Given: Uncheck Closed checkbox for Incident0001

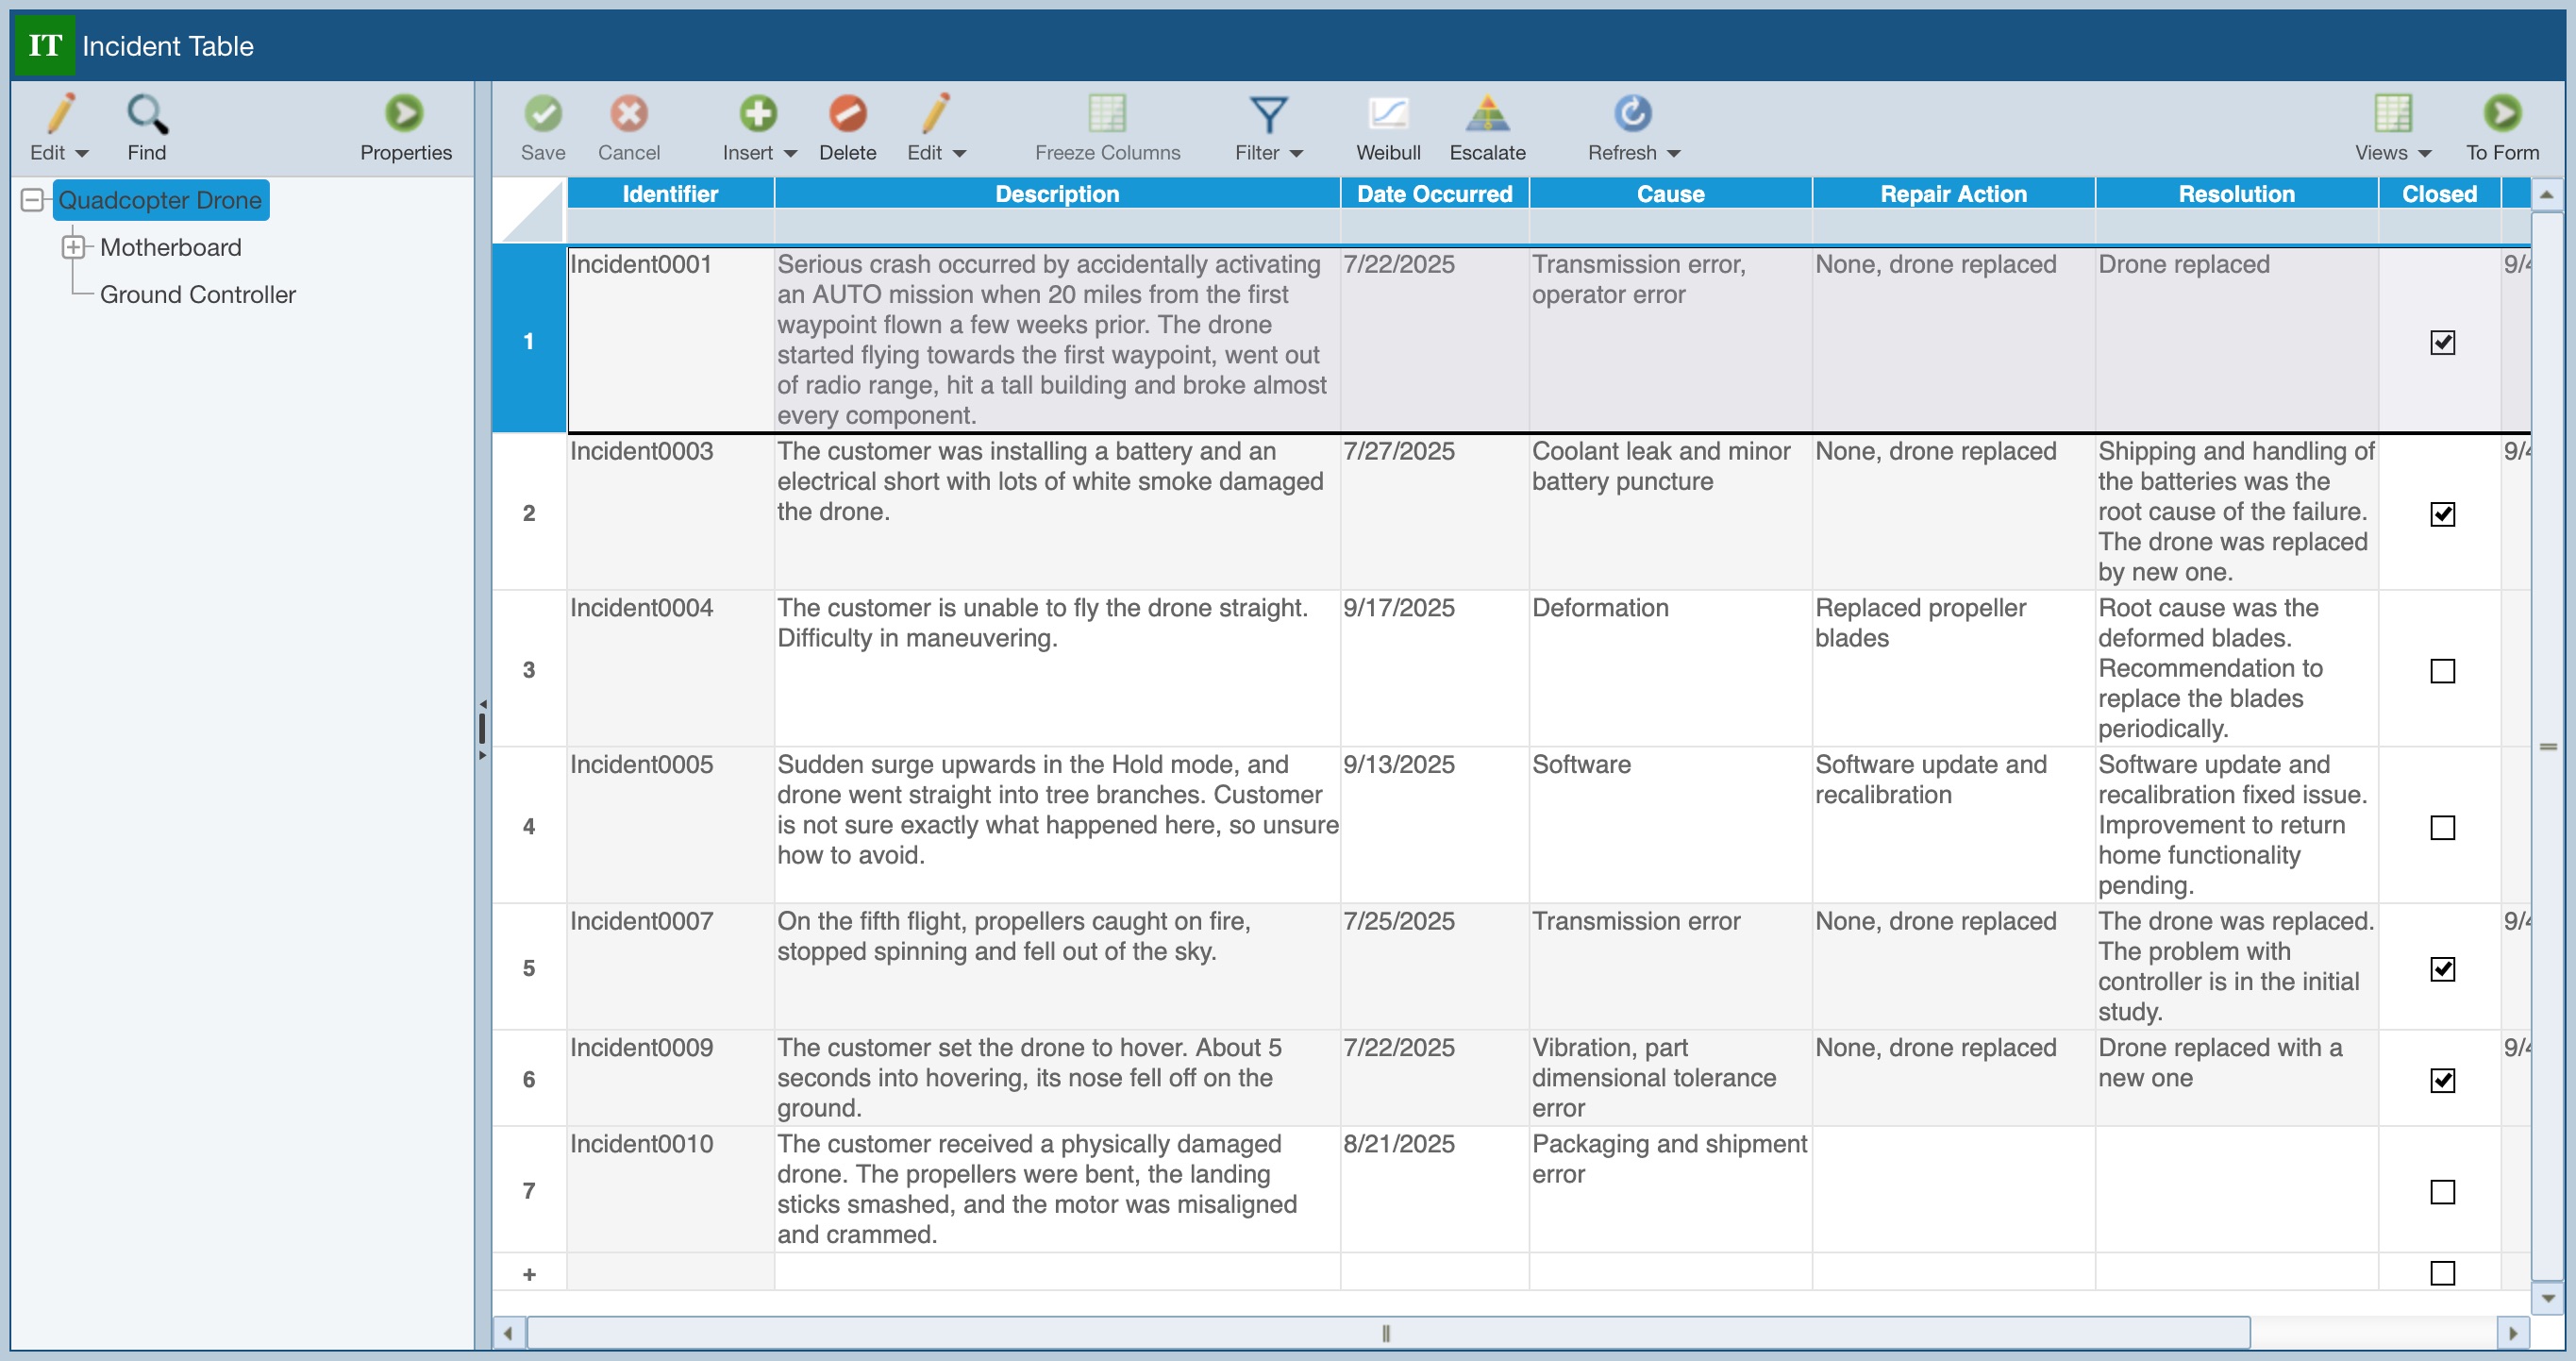Looking at the screenshot, I should [x=2441, y=343].
